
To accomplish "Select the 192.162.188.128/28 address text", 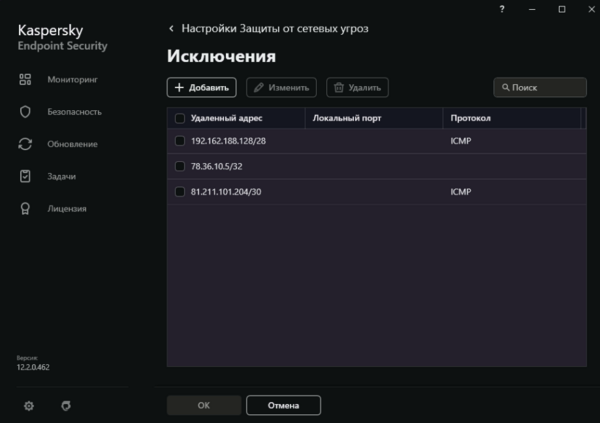I will coord(228,141).
